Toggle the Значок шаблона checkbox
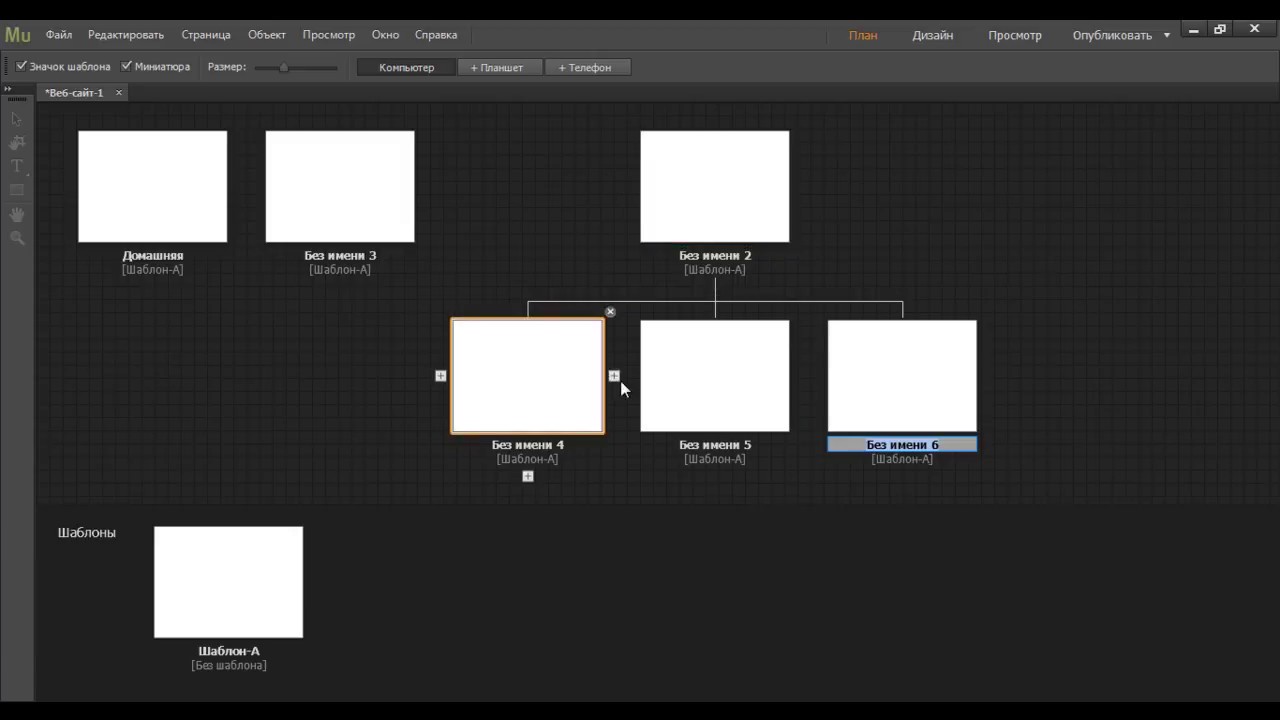The height and width of the screenshot is (720, 1280). click(21, 67)
